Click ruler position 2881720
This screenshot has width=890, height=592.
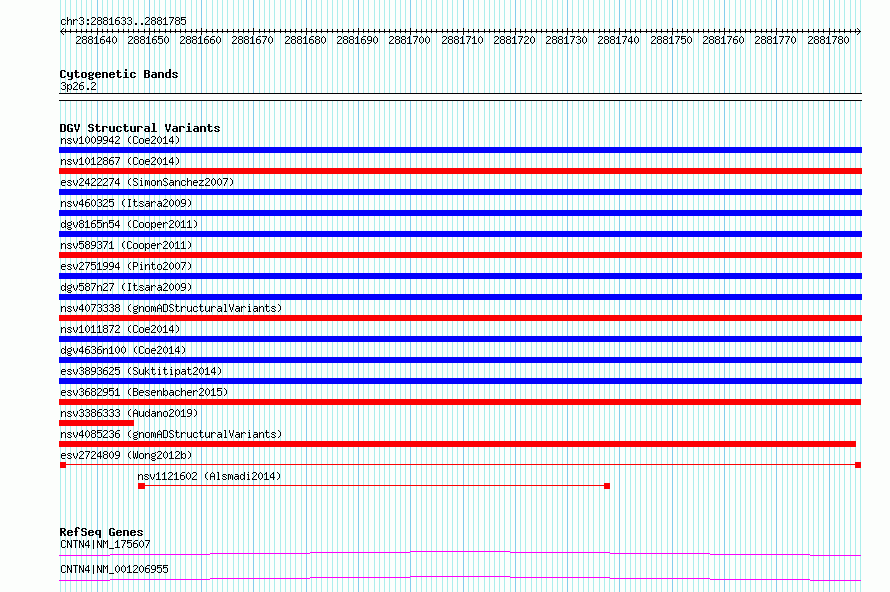(514, 40)
